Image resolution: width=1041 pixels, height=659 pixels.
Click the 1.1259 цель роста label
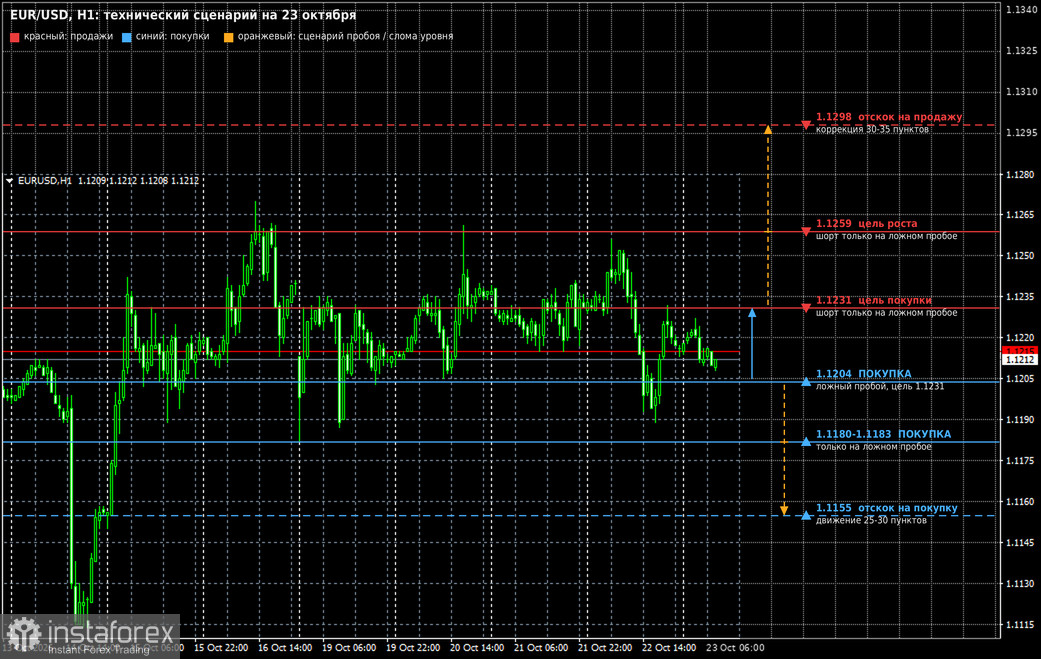[x=866, y=224]
